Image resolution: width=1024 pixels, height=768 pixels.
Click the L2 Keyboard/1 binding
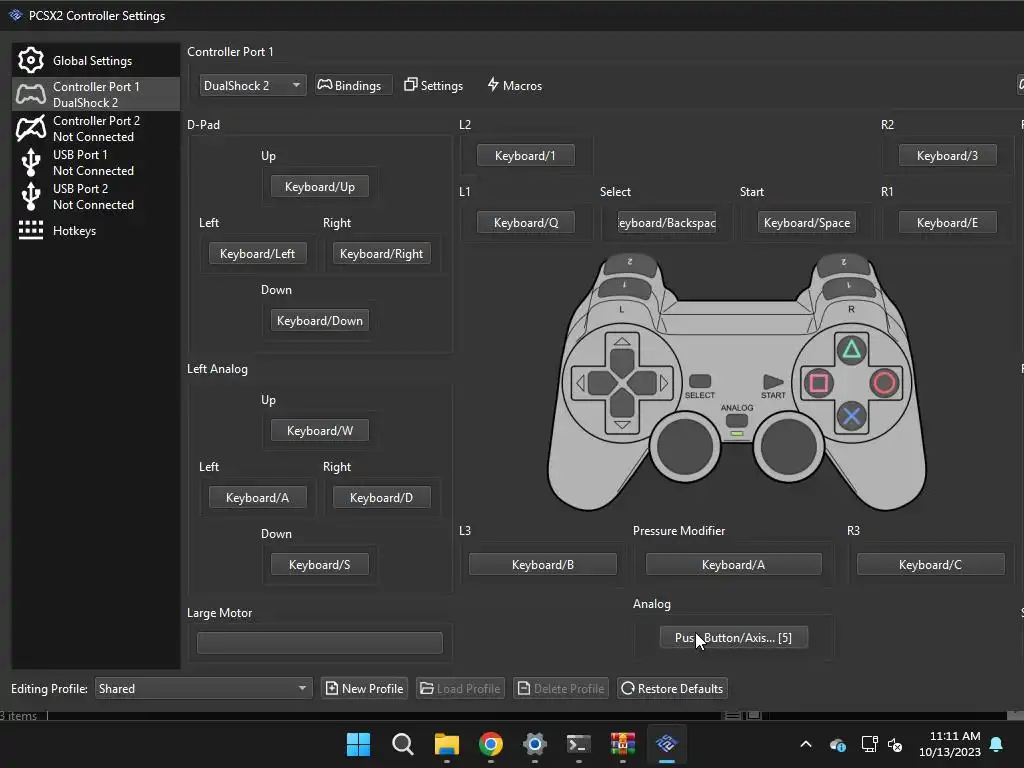[x=526, y=155]
